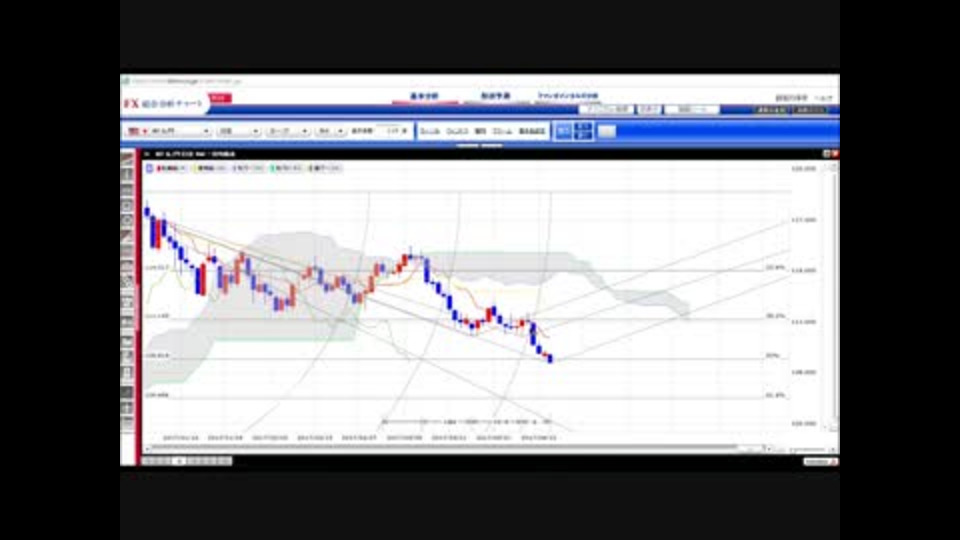Click the last dark button at bar's right end
This screenshot has height=540, width=960.
(809, 110)
